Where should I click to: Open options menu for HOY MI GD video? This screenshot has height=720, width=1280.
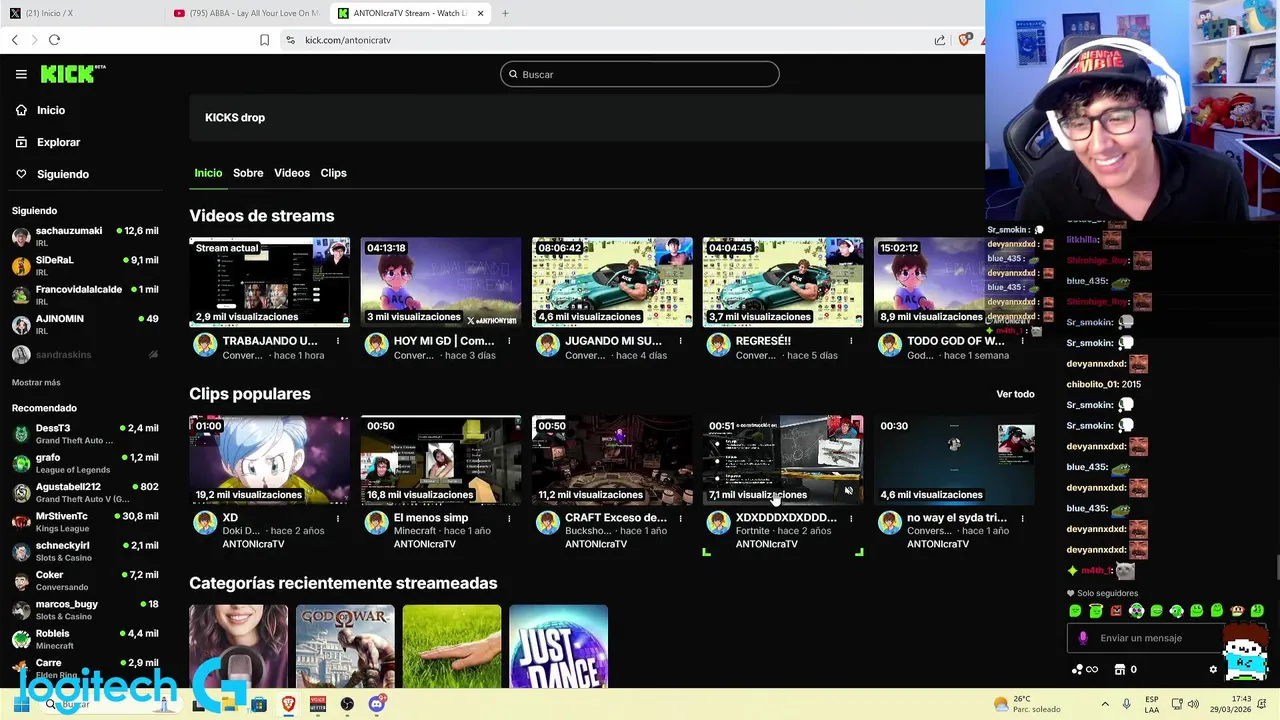click(x=509, y=341)
